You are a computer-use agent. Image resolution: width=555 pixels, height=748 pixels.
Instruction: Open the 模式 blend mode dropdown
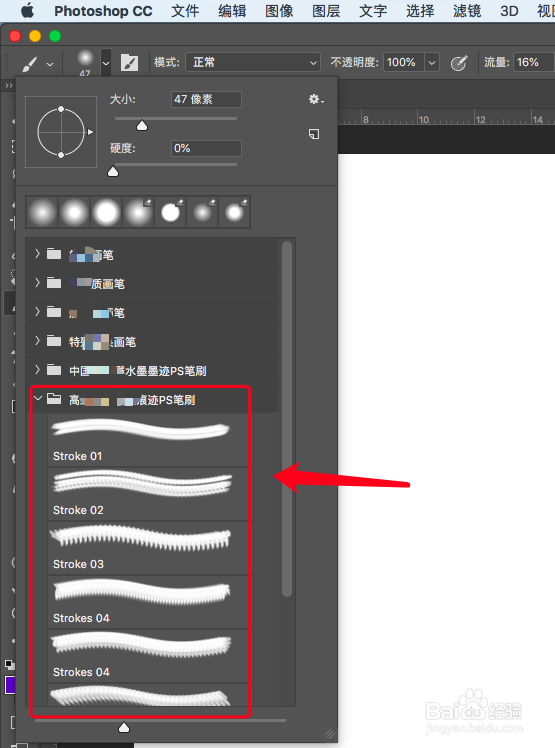[252, 62]
